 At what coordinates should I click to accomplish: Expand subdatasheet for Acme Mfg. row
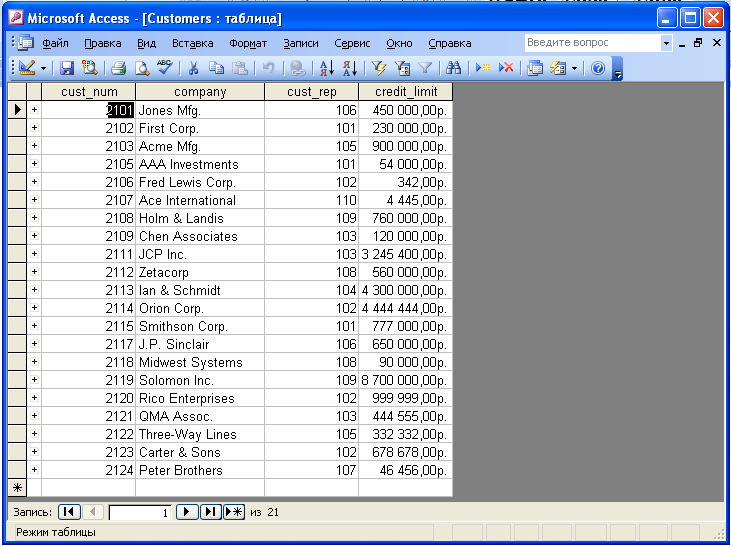[x=34, y=146]
